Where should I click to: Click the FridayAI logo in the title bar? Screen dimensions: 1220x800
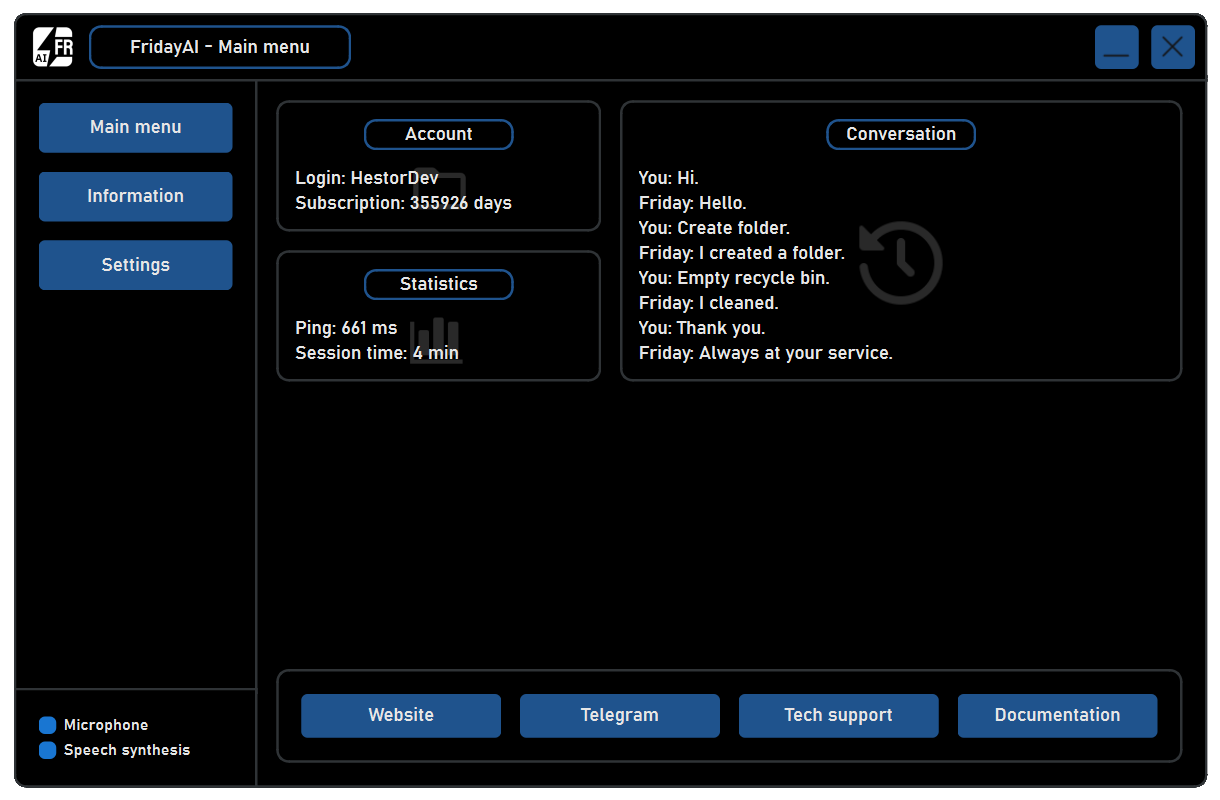(x=53, y=46)
